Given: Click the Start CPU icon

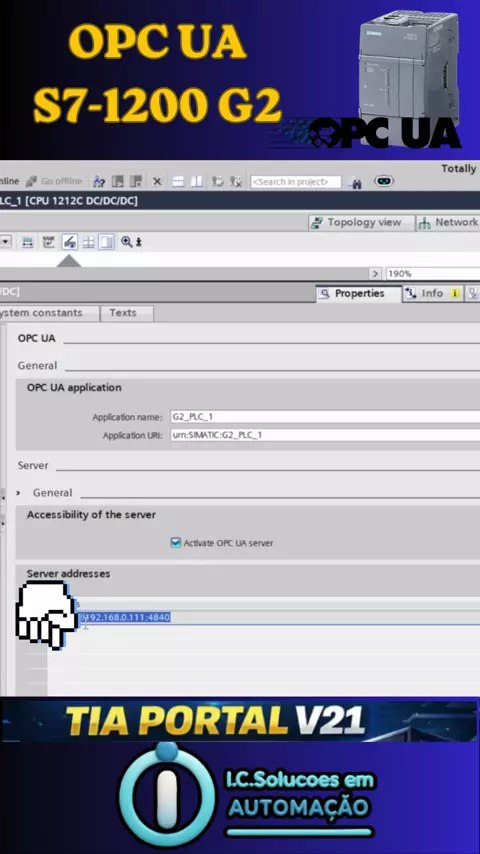Looking at the screenshot, I should tap(117, 181).
